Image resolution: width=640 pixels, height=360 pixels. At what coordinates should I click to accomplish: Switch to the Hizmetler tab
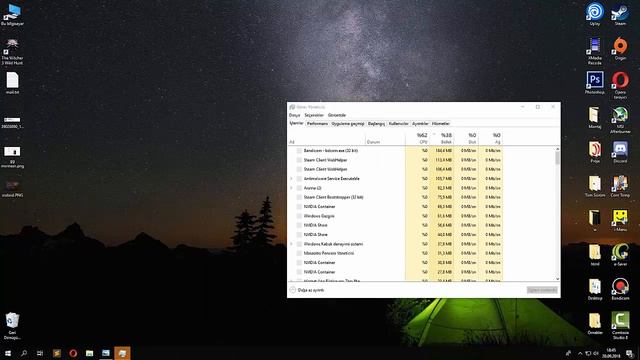[441, 123]
